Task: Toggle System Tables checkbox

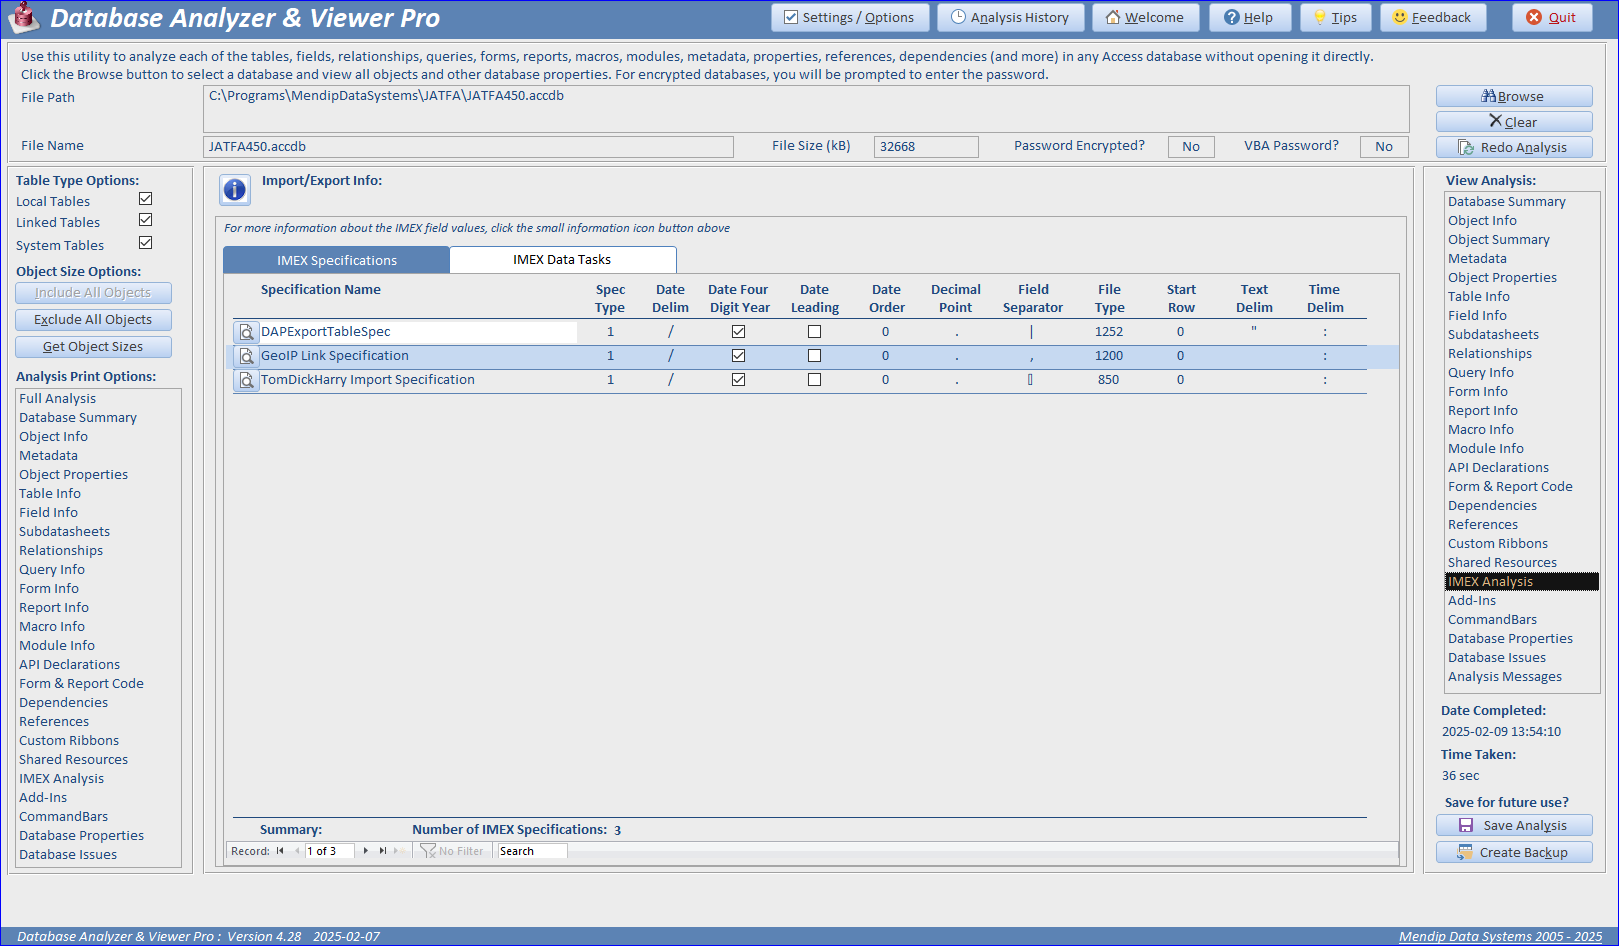Action: [146, 243]
